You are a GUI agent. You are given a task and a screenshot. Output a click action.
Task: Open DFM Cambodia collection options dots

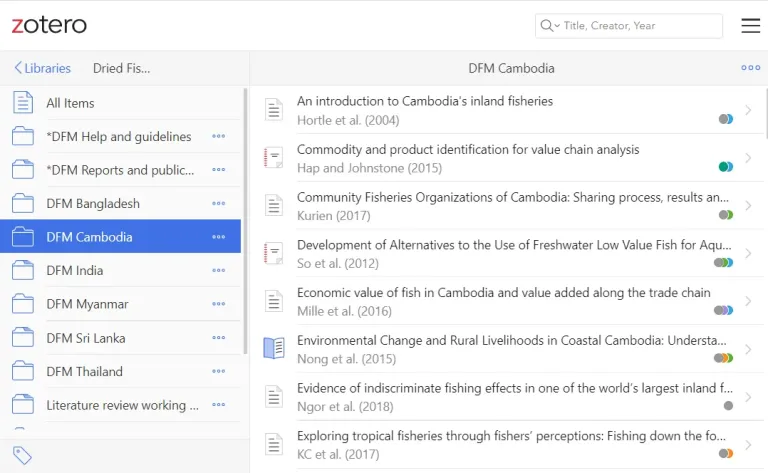(x=218, y=237)
